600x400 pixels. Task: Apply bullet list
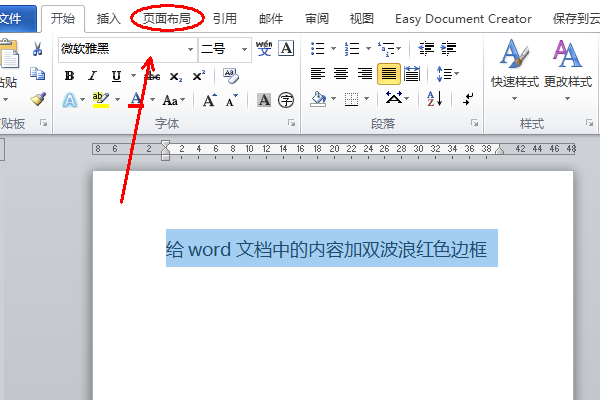[318, 49]
